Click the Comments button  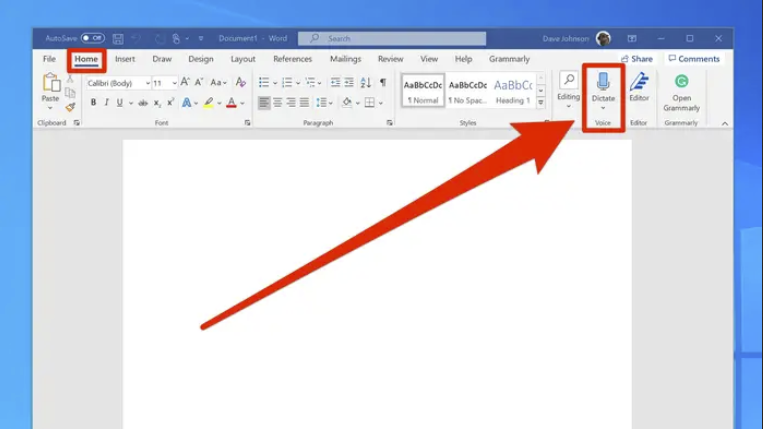[x=694, y=59]
